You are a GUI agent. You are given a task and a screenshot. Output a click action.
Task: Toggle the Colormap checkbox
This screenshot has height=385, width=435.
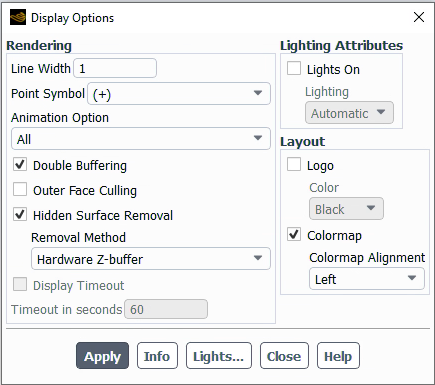pos(294,234)
